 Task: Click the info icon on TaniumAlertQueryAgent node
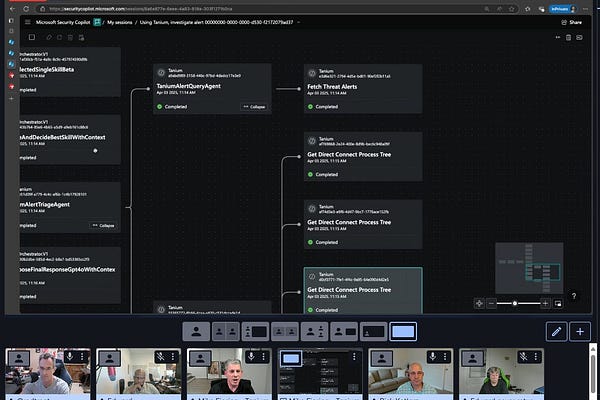[161, 72]
